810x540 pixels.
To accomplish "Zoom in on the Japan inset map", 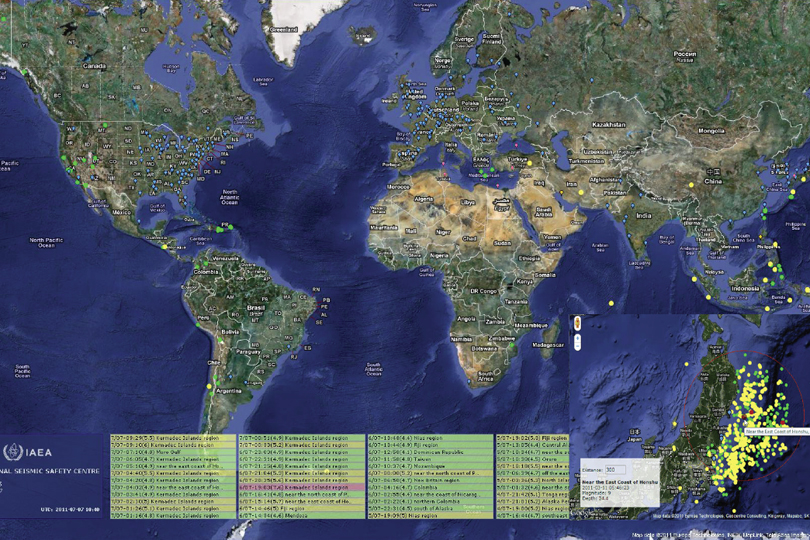I will (577, 338).
